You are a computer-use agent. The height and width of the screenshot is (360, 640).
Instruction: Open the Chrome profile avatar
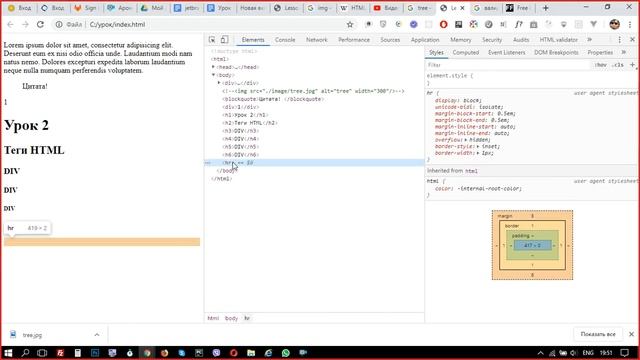[614, 24]
